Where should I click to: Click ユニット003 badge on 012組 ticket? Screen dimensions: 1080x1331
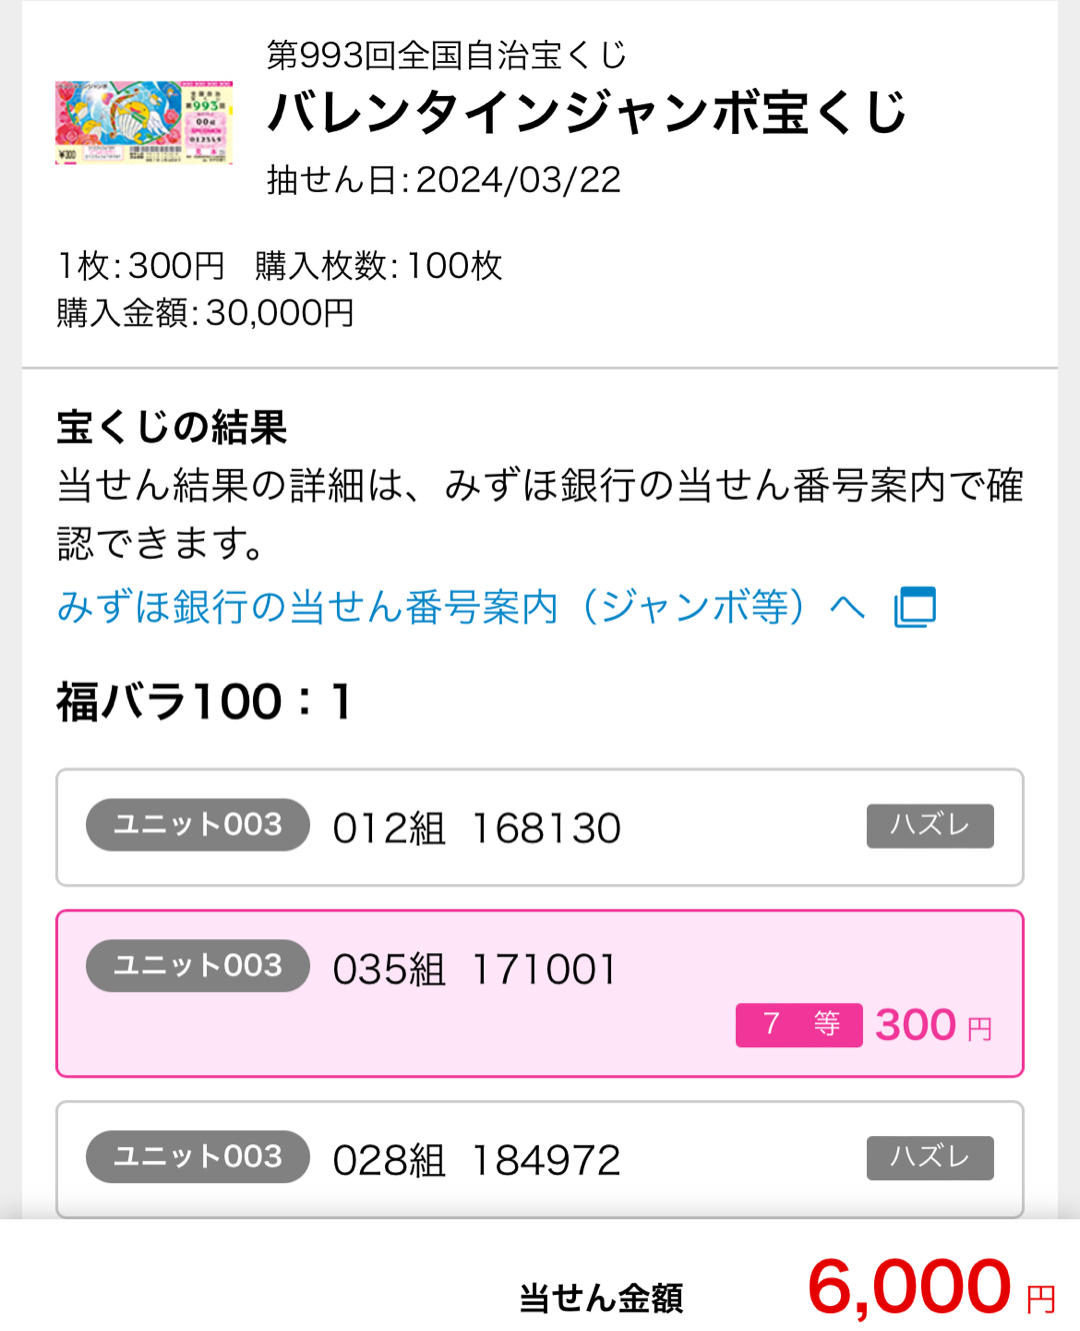pyautogui.click(x=198, y=825)
